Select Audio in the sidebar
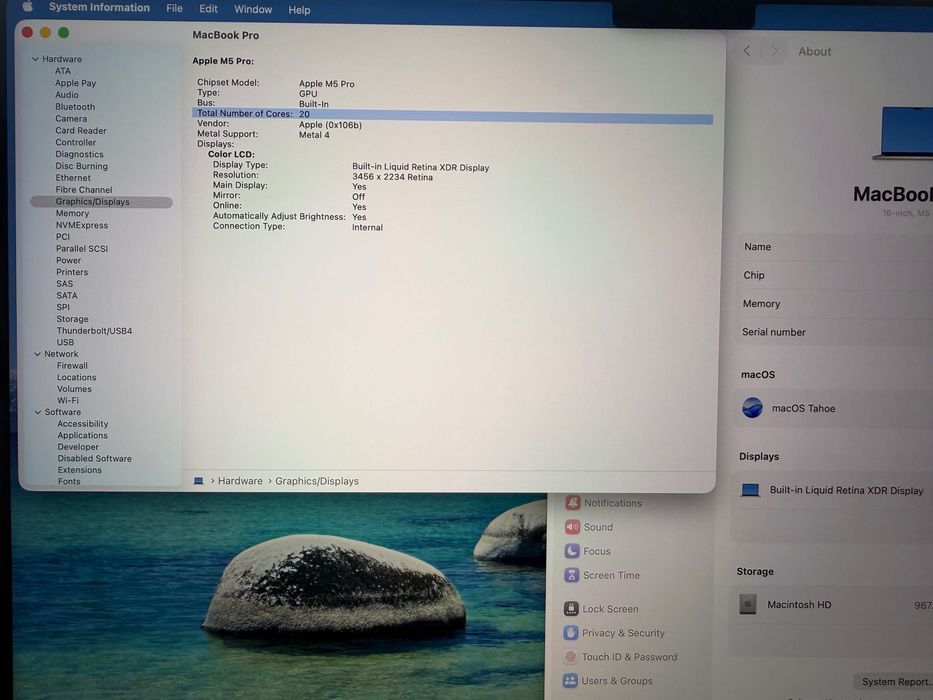Image resolution: width=933 pixels, height=700 pixels. pos(67,95)
